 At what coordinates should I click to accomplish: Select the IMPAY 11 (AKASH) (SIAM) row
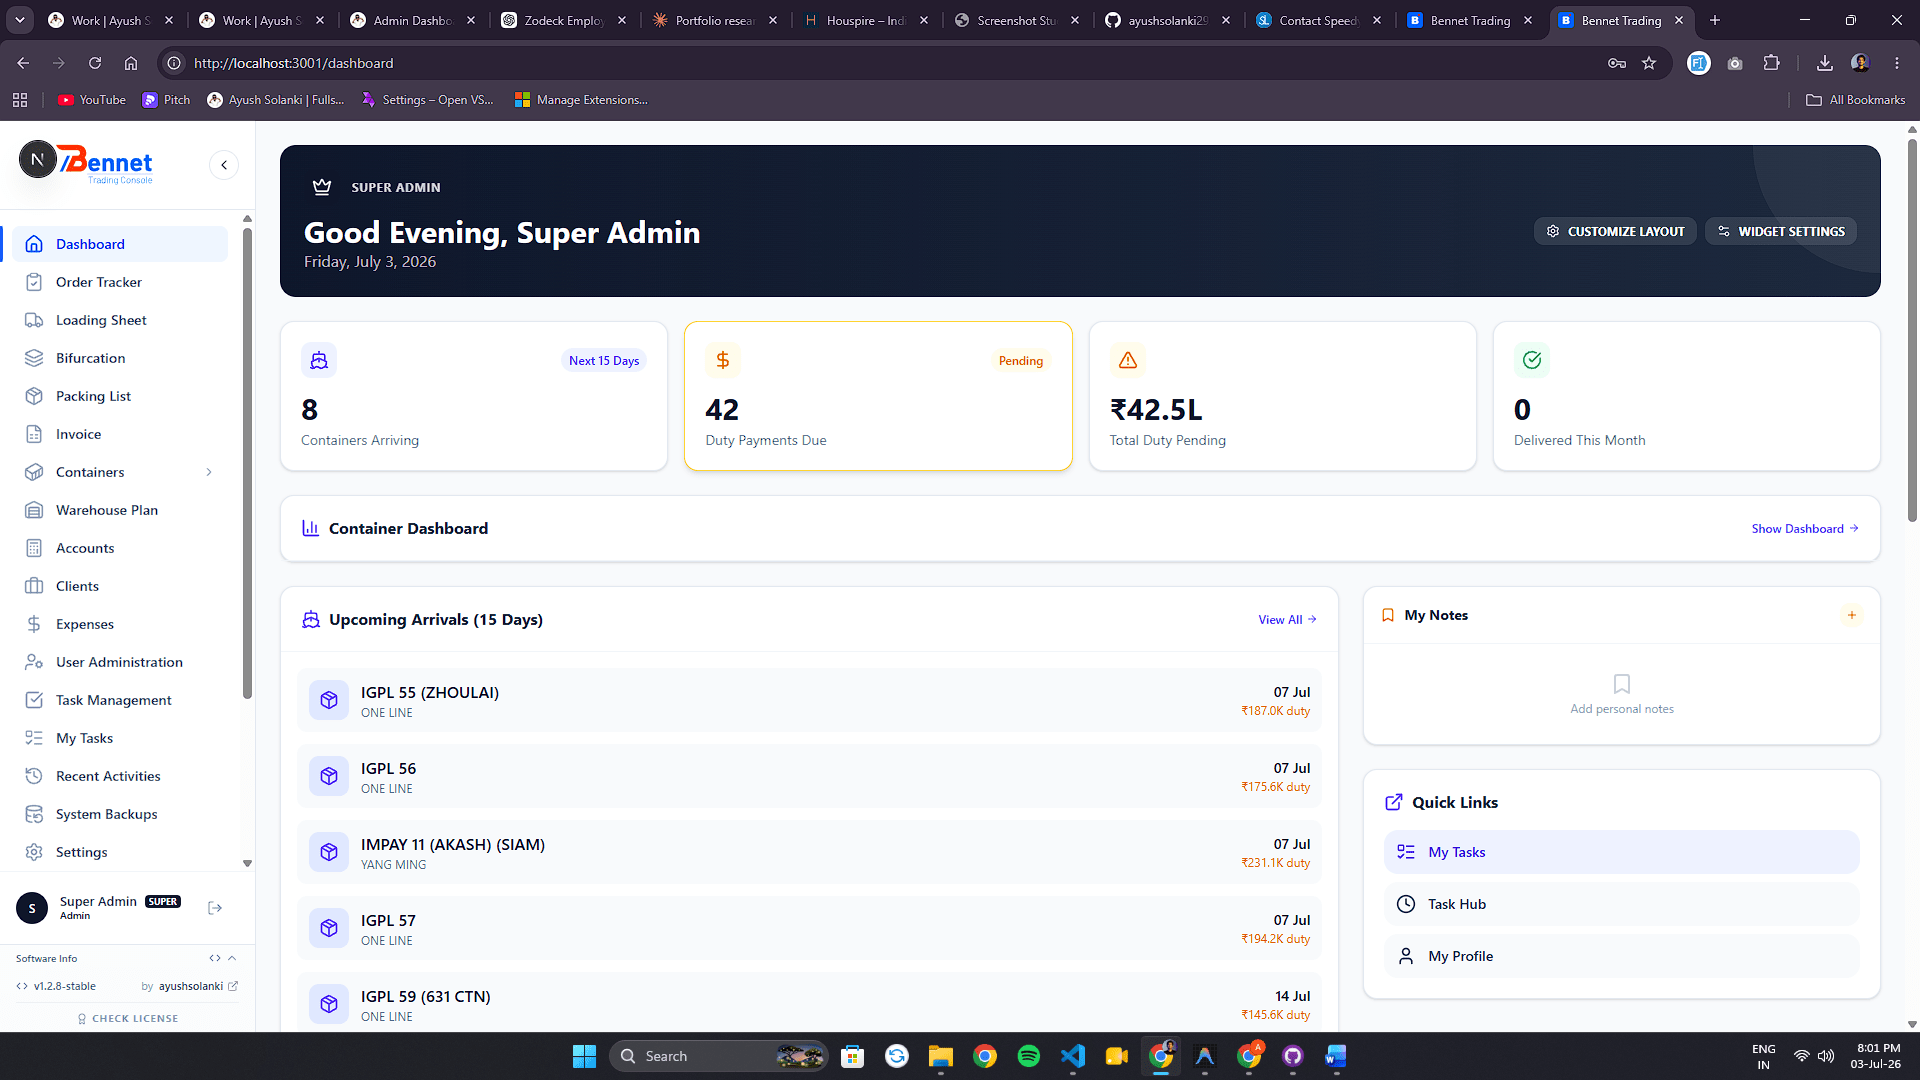click(809, 852)
